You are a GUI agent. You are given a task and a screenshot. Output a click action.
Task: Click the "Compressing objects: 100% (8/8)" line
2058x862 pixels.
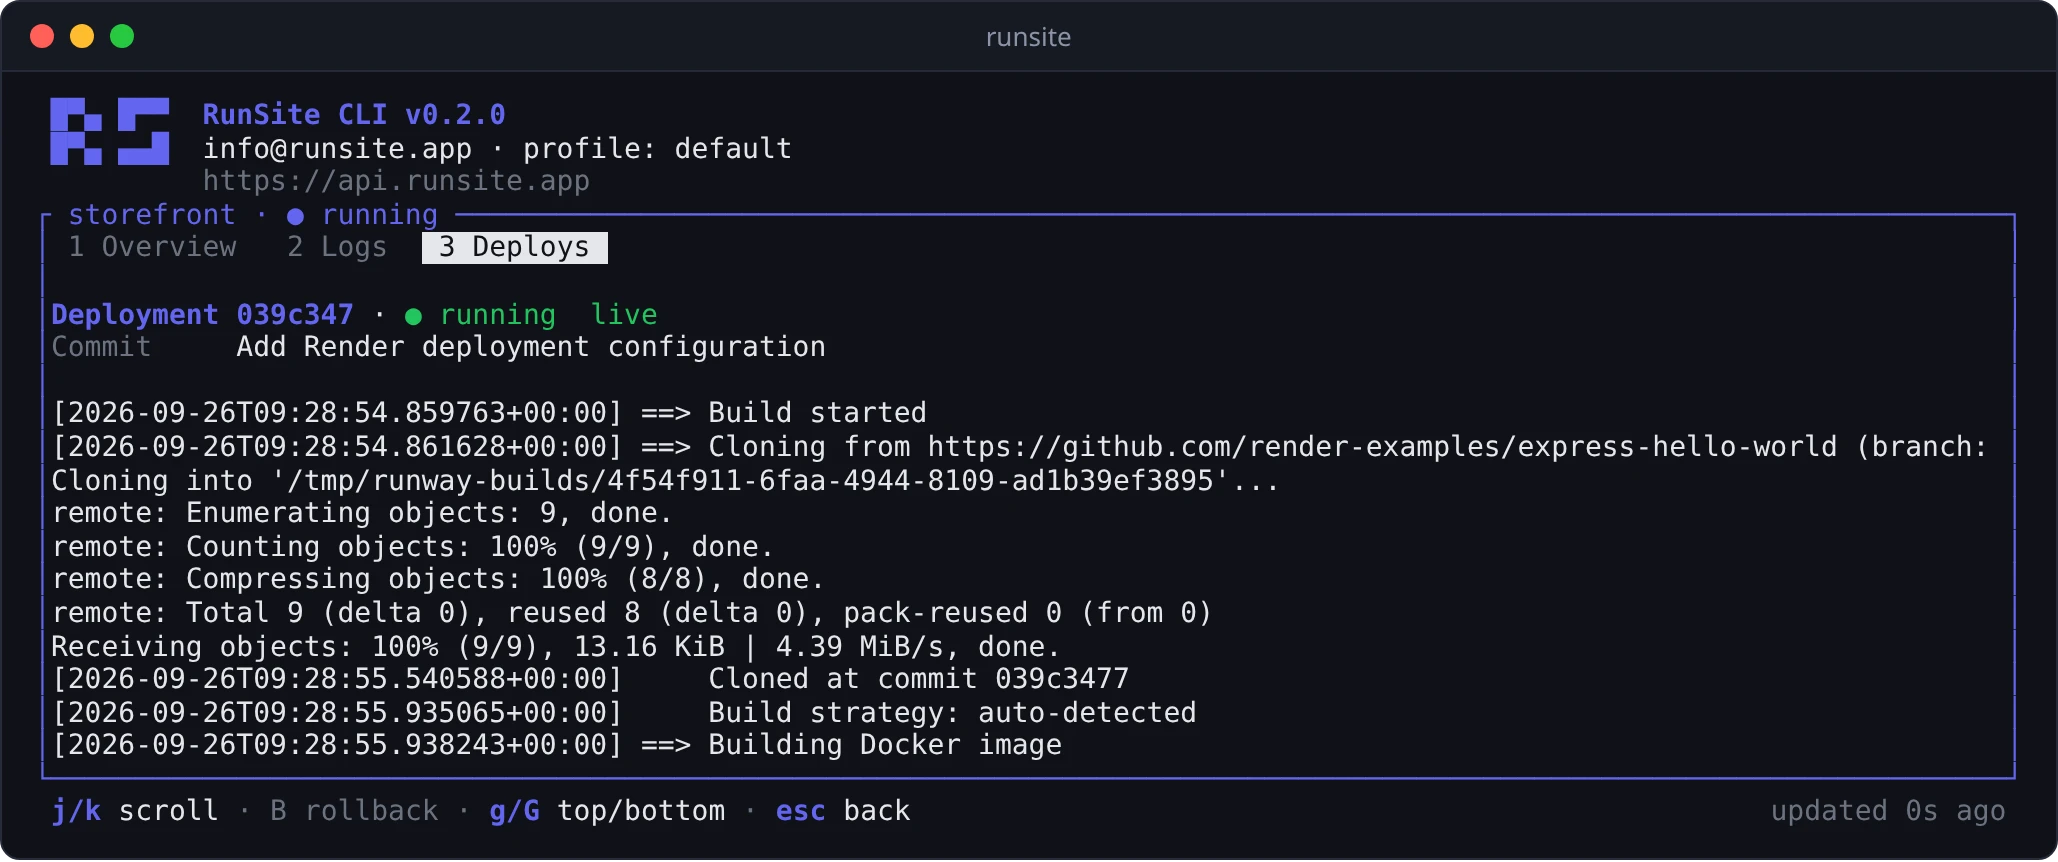[438, 579]
